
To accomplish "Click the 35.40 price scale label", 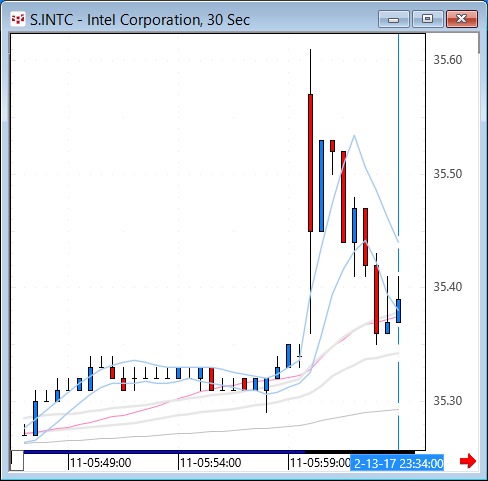I will pos(448,287).
